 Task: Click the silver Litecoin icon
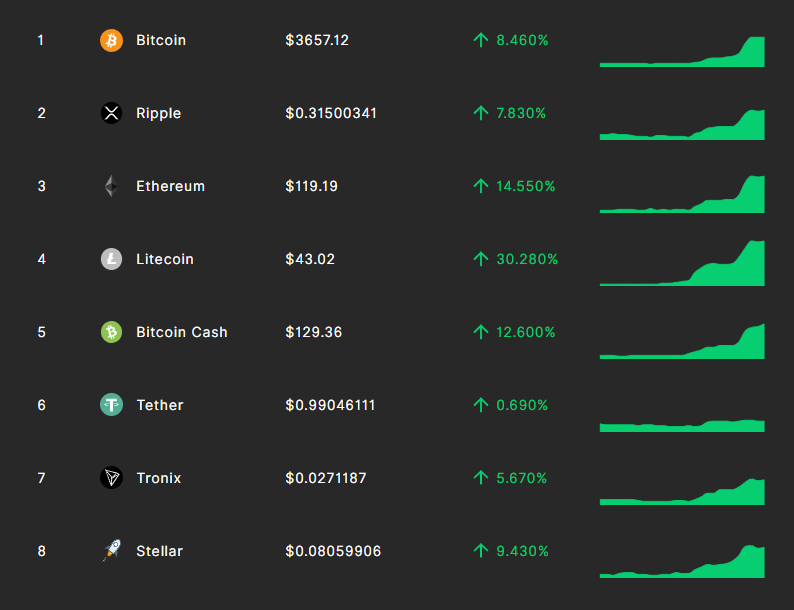111,259
